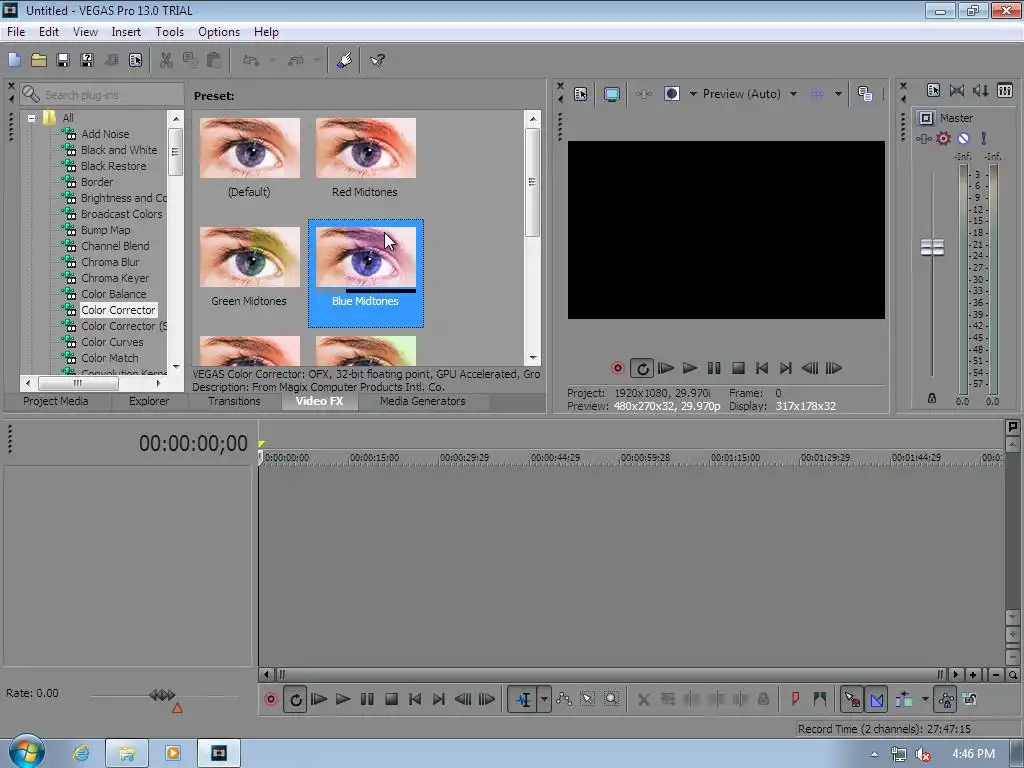Screen dimensions: 1024x768
Task: Click the Video Output FX icon in preview
Action: coord(643,94)
